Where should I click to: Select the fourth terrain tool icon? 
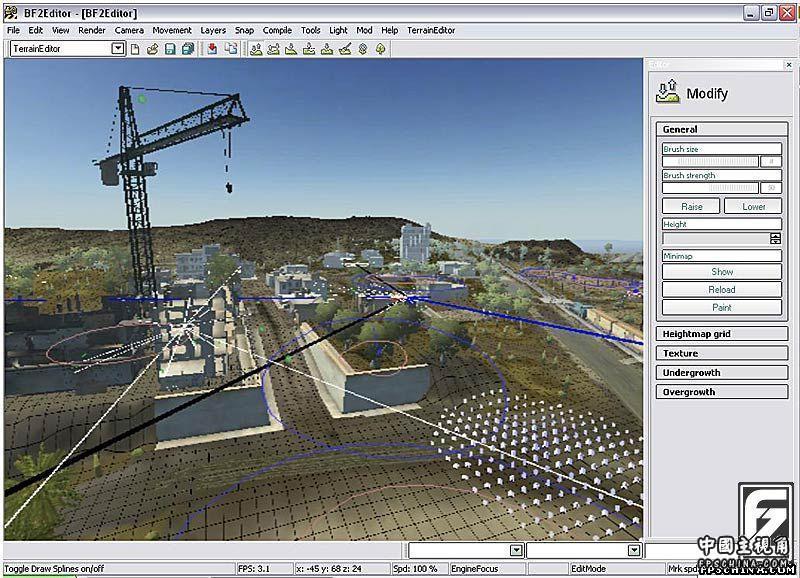[x=309, y=49]
